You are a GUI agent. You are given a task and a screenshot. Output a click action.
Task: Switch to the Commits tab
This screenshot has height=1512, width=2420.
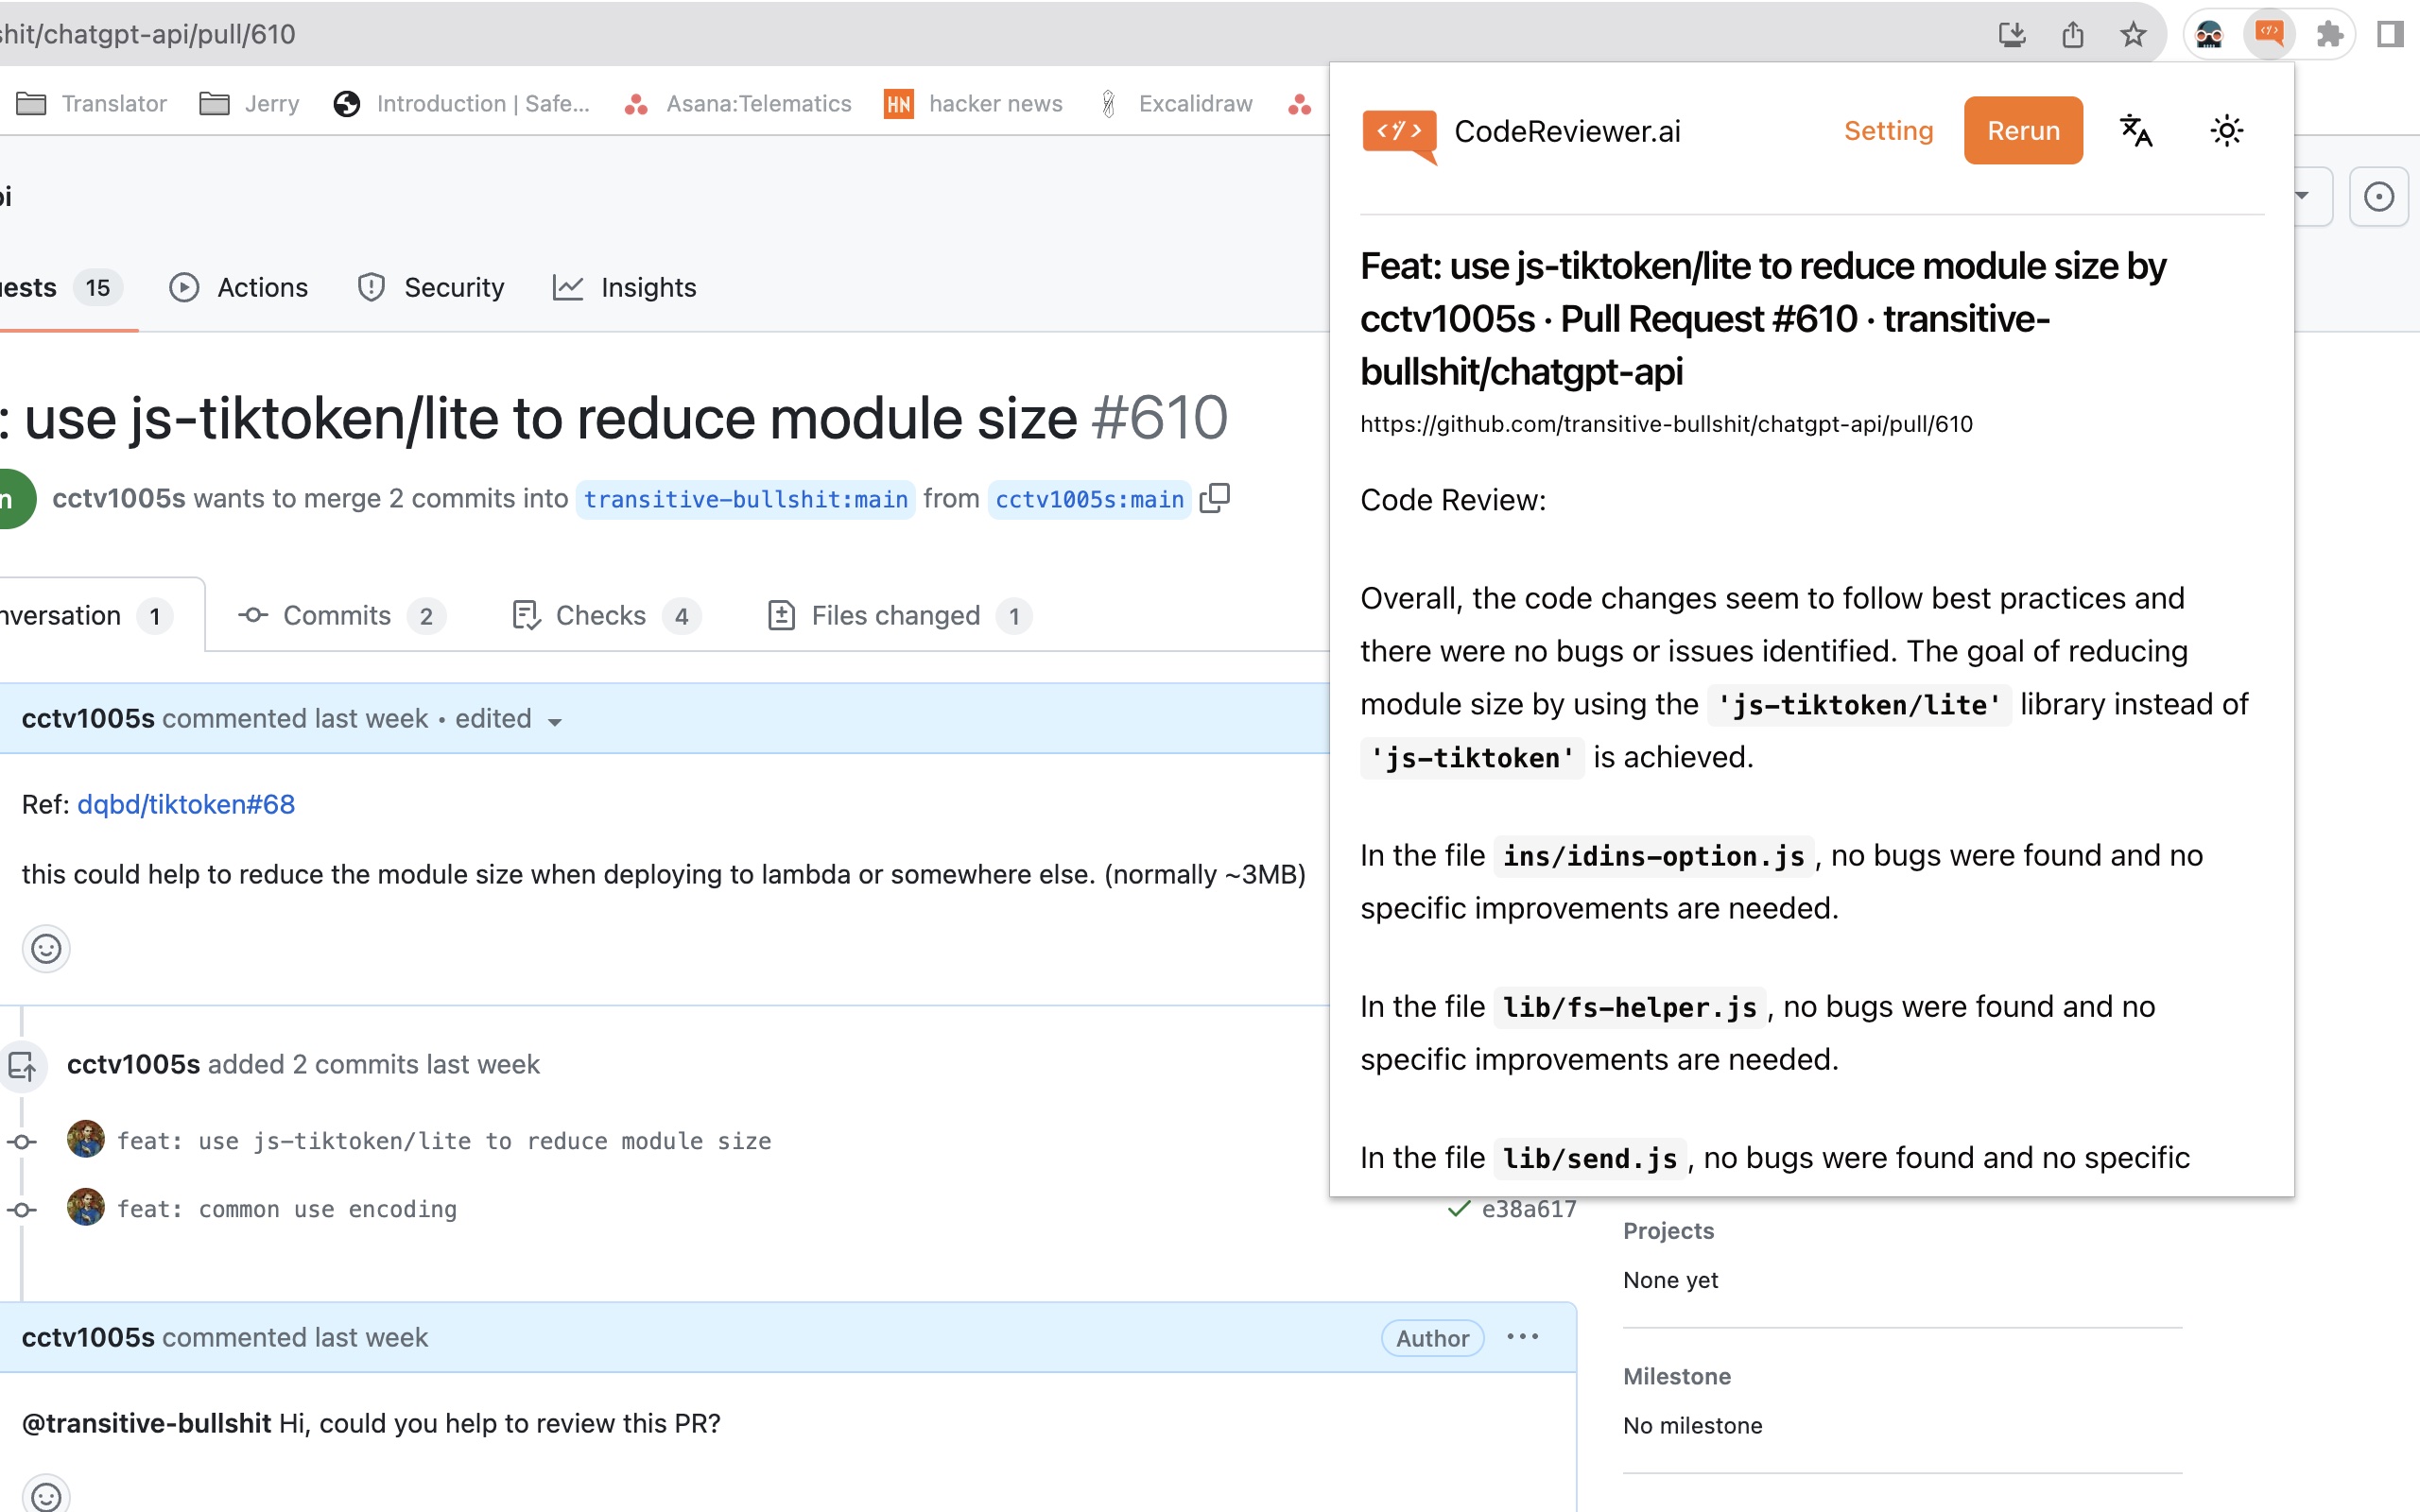click(x=336, y=616)
